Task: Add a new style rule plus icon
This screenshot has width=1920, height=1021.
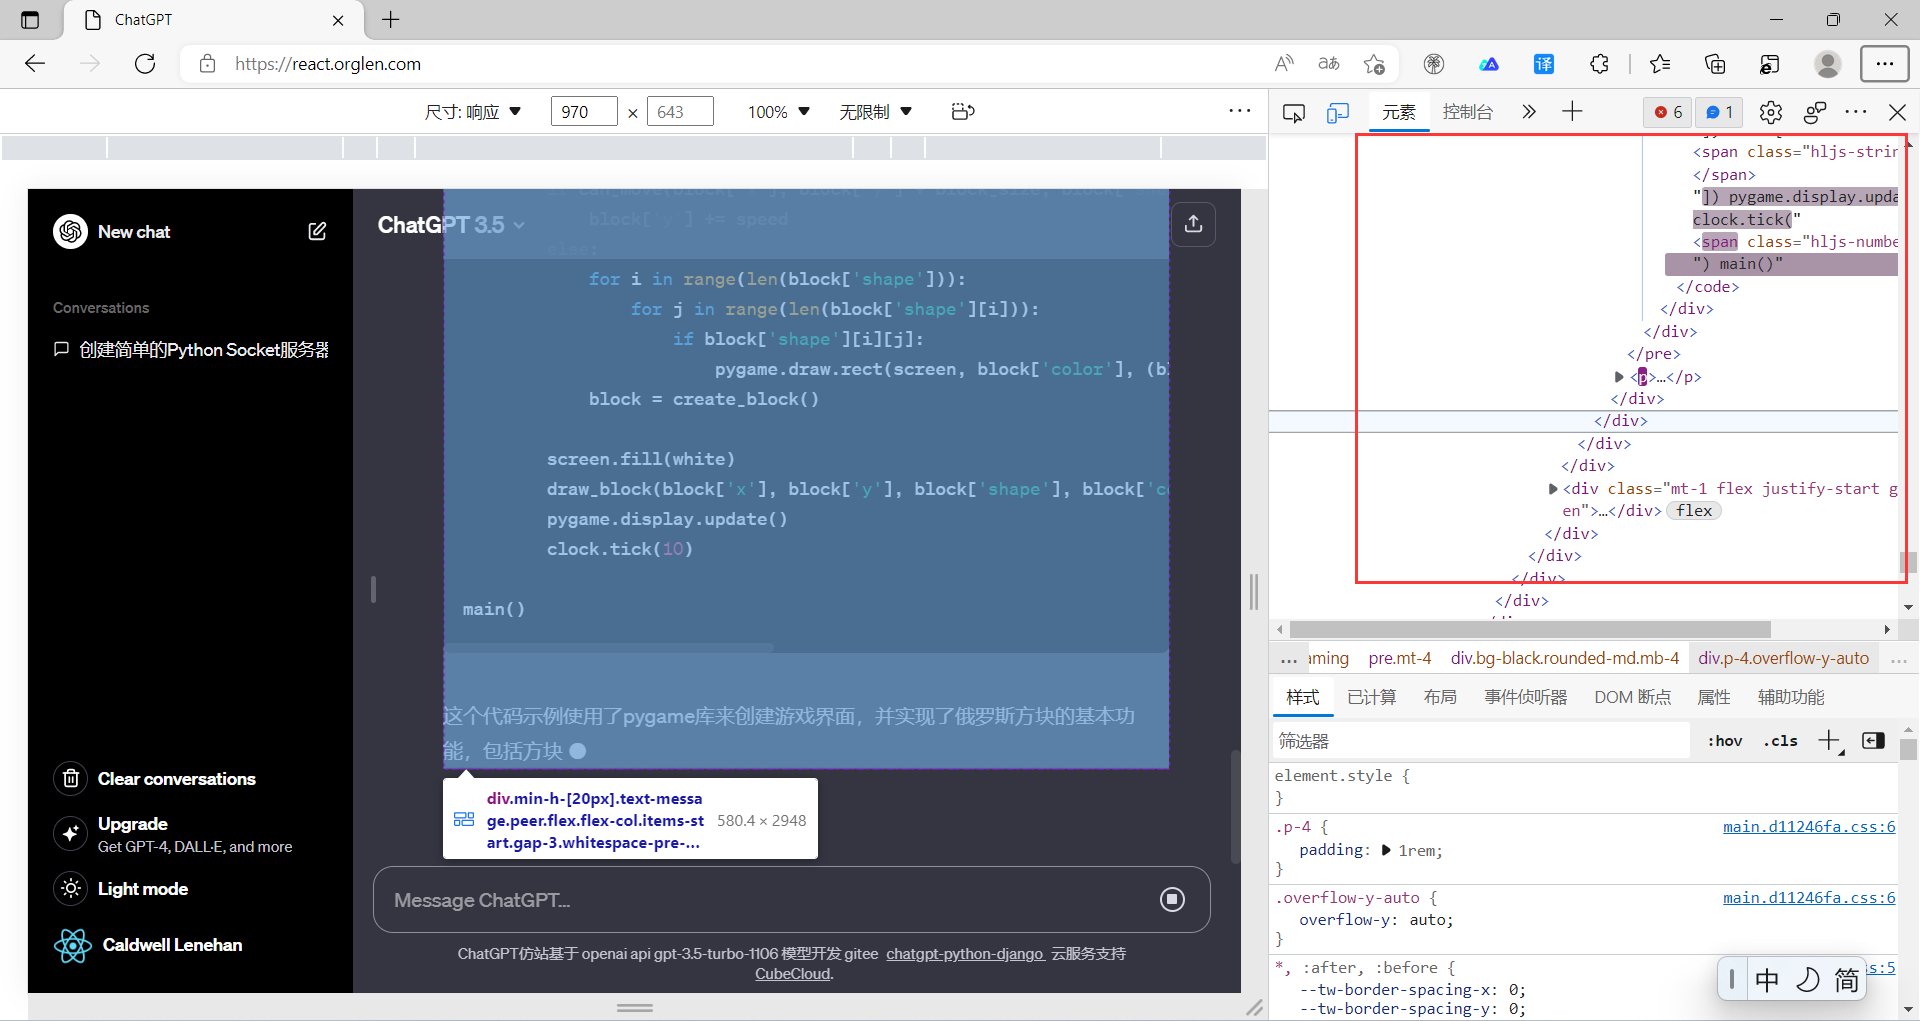Action: [1829, 741]
